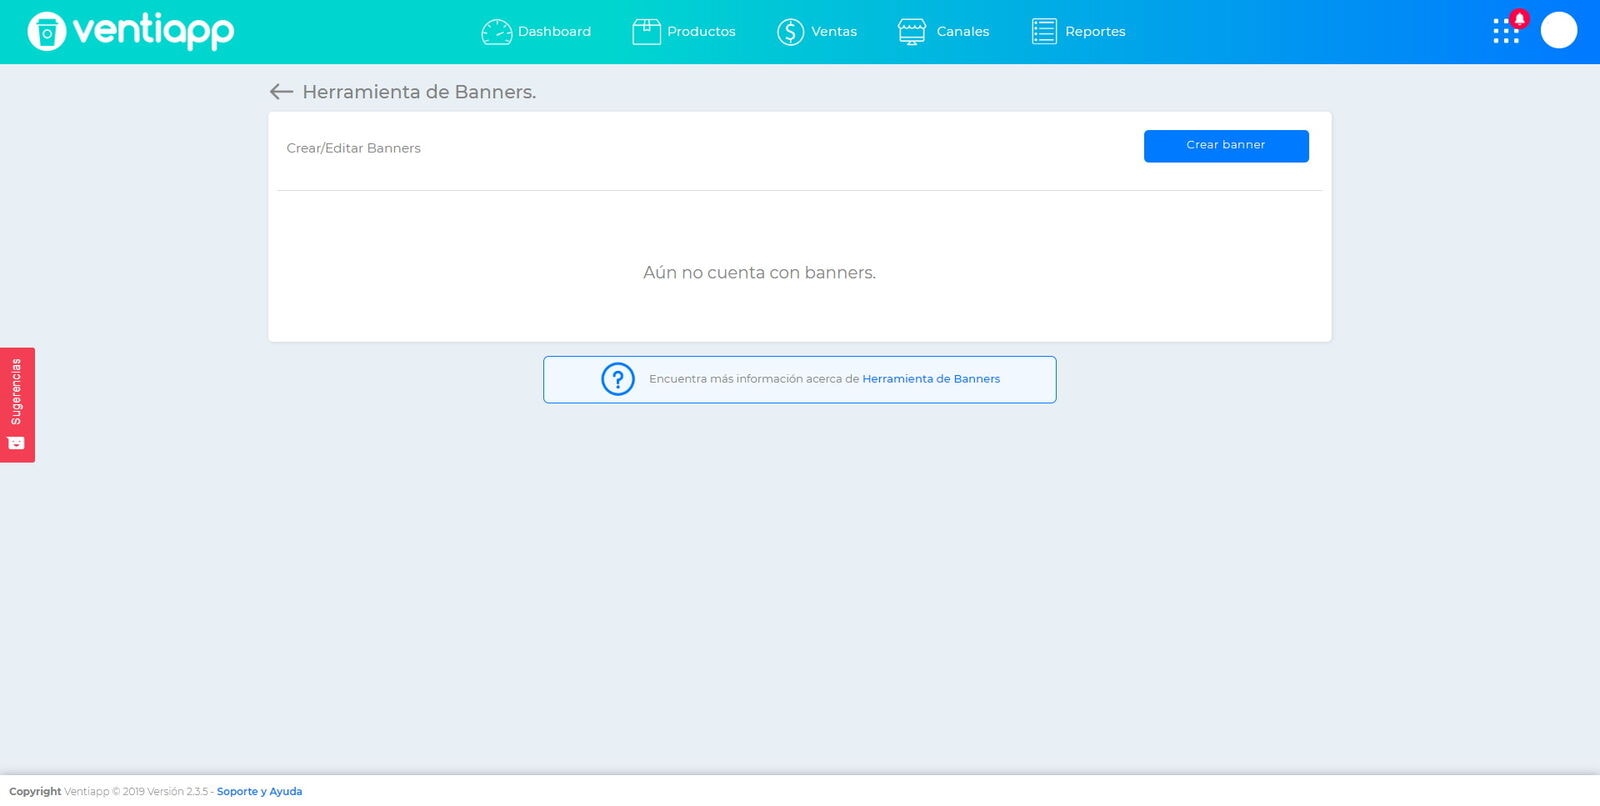The height and width of the screenshot is (806, 1600).
Task: Click the Ventas dollar icon
Action: (790, 32)
